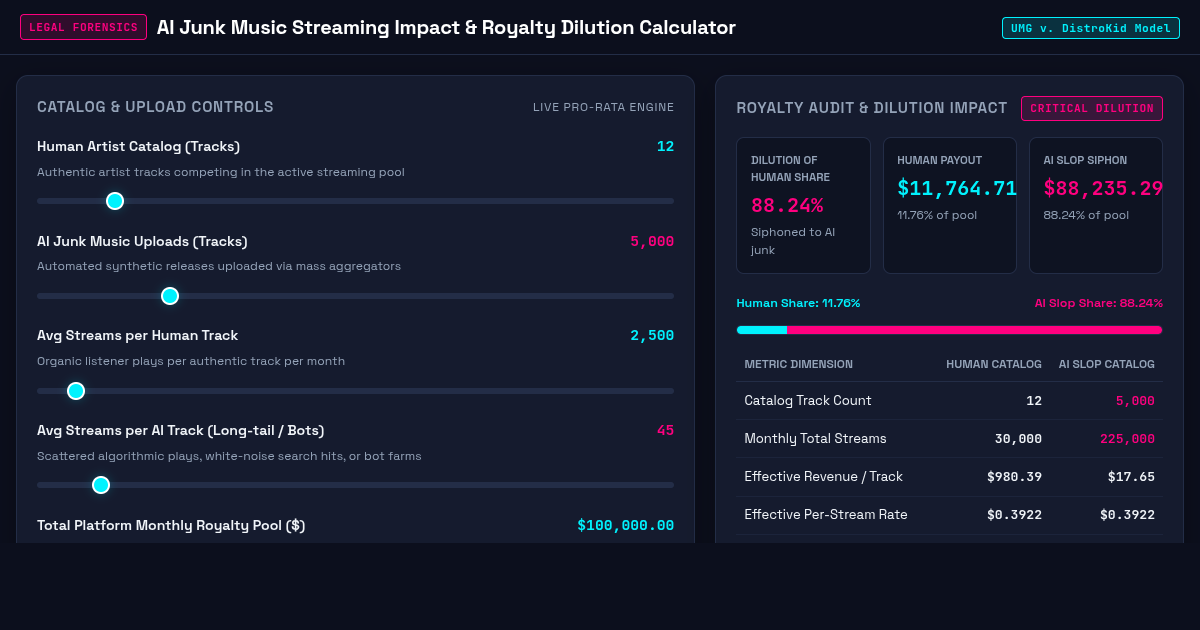
Task: Click the AI Junk Music Uploads control value 5,000
Action: [652, 241]
